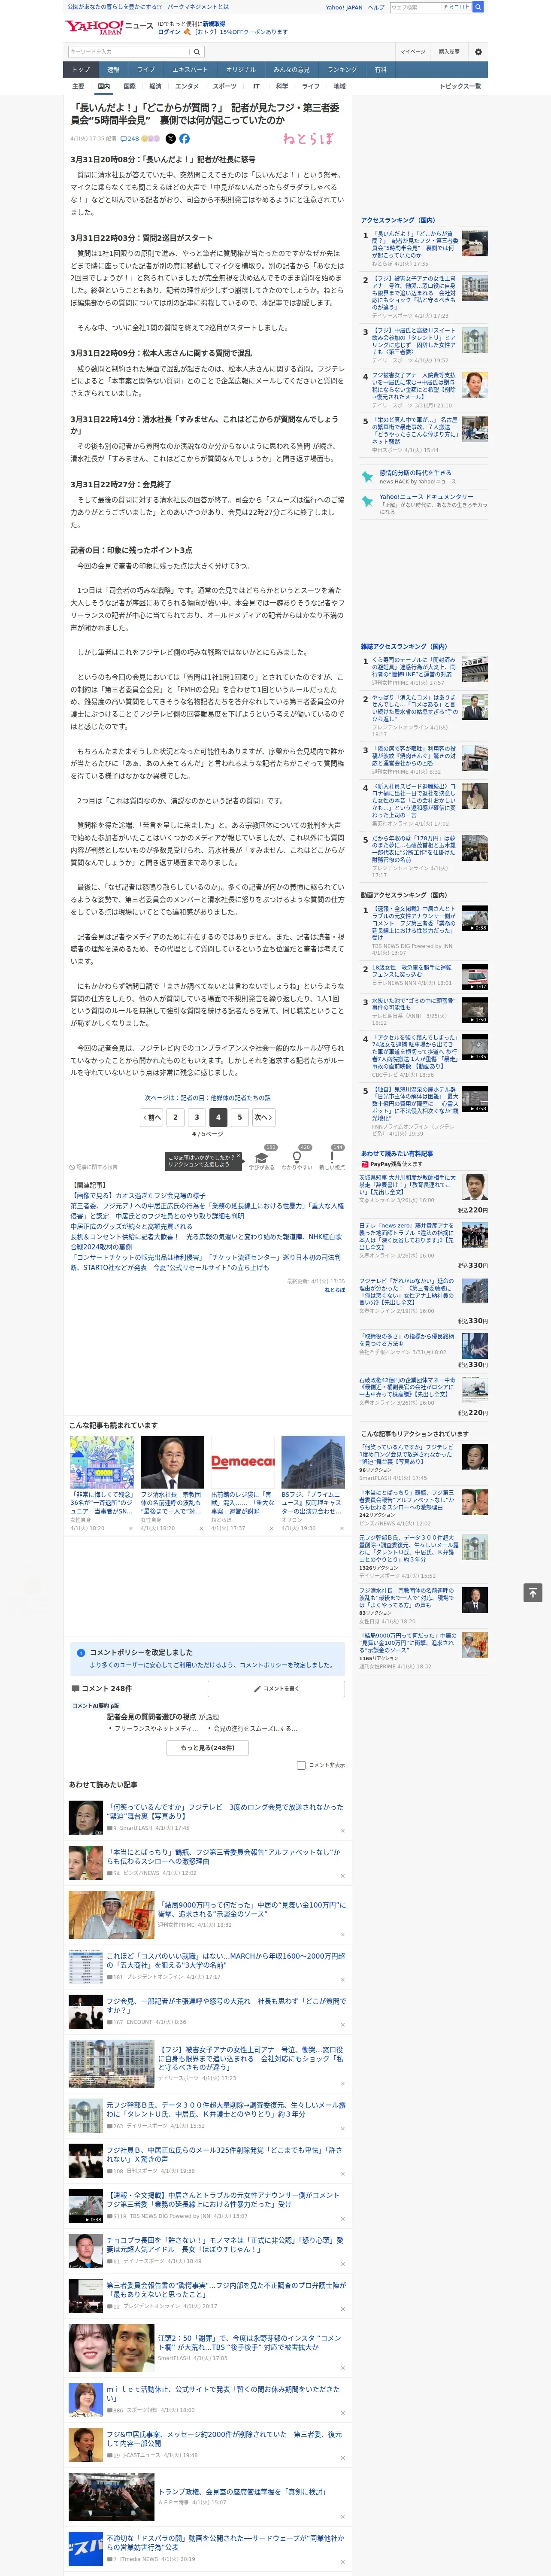Go to page 3 of article
Screen dimensions: 551x2576
[x=196, y=1117]
